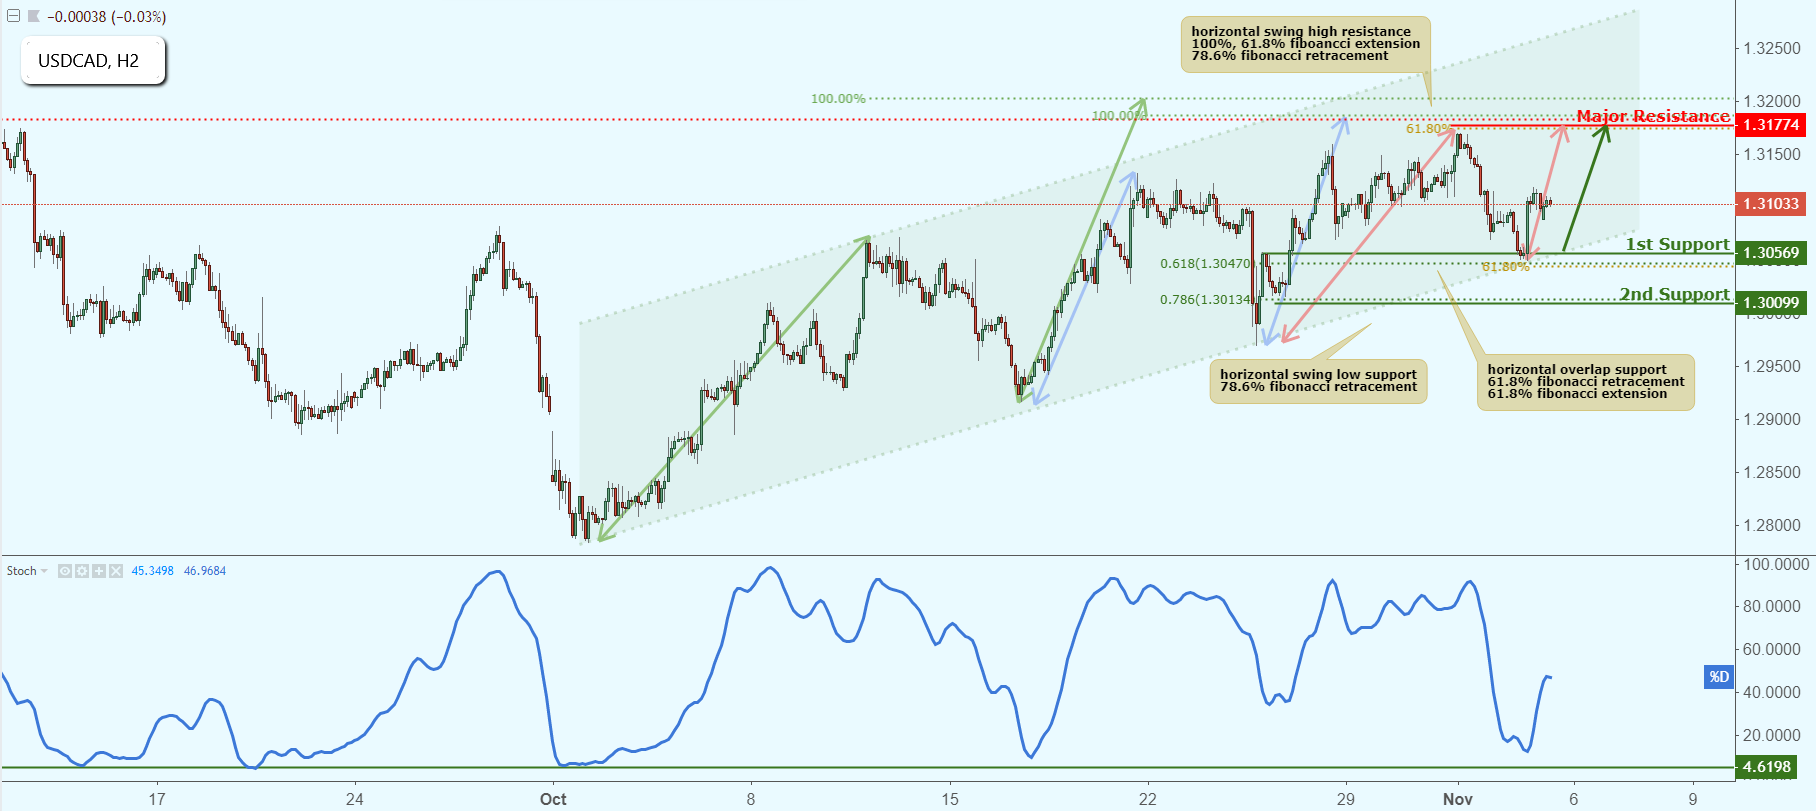Remove the Stoch indicator with X
Image resolution: width=1816 pixels, height=811 pixels.
tap(116, 571)
